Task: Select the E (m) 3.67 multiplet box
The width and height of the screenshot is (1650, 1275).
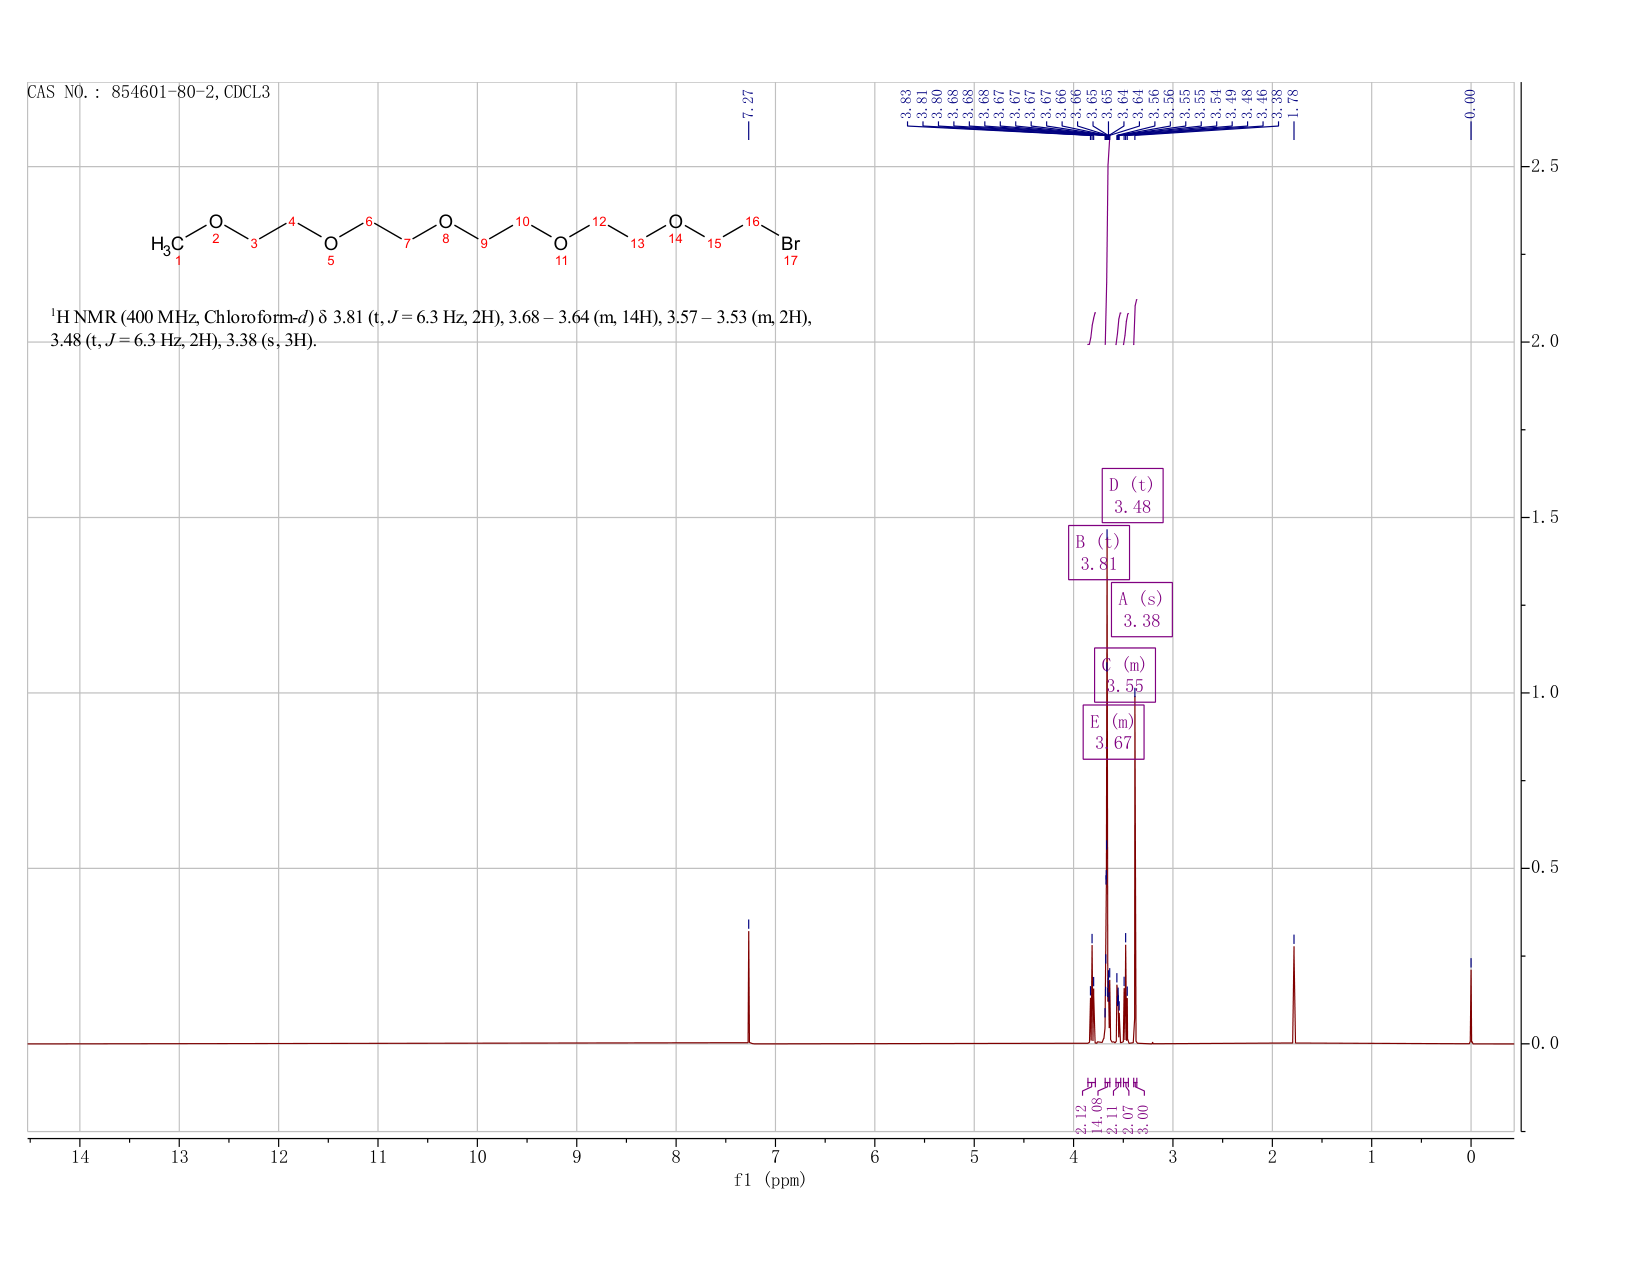Action: click(1113, 731)
